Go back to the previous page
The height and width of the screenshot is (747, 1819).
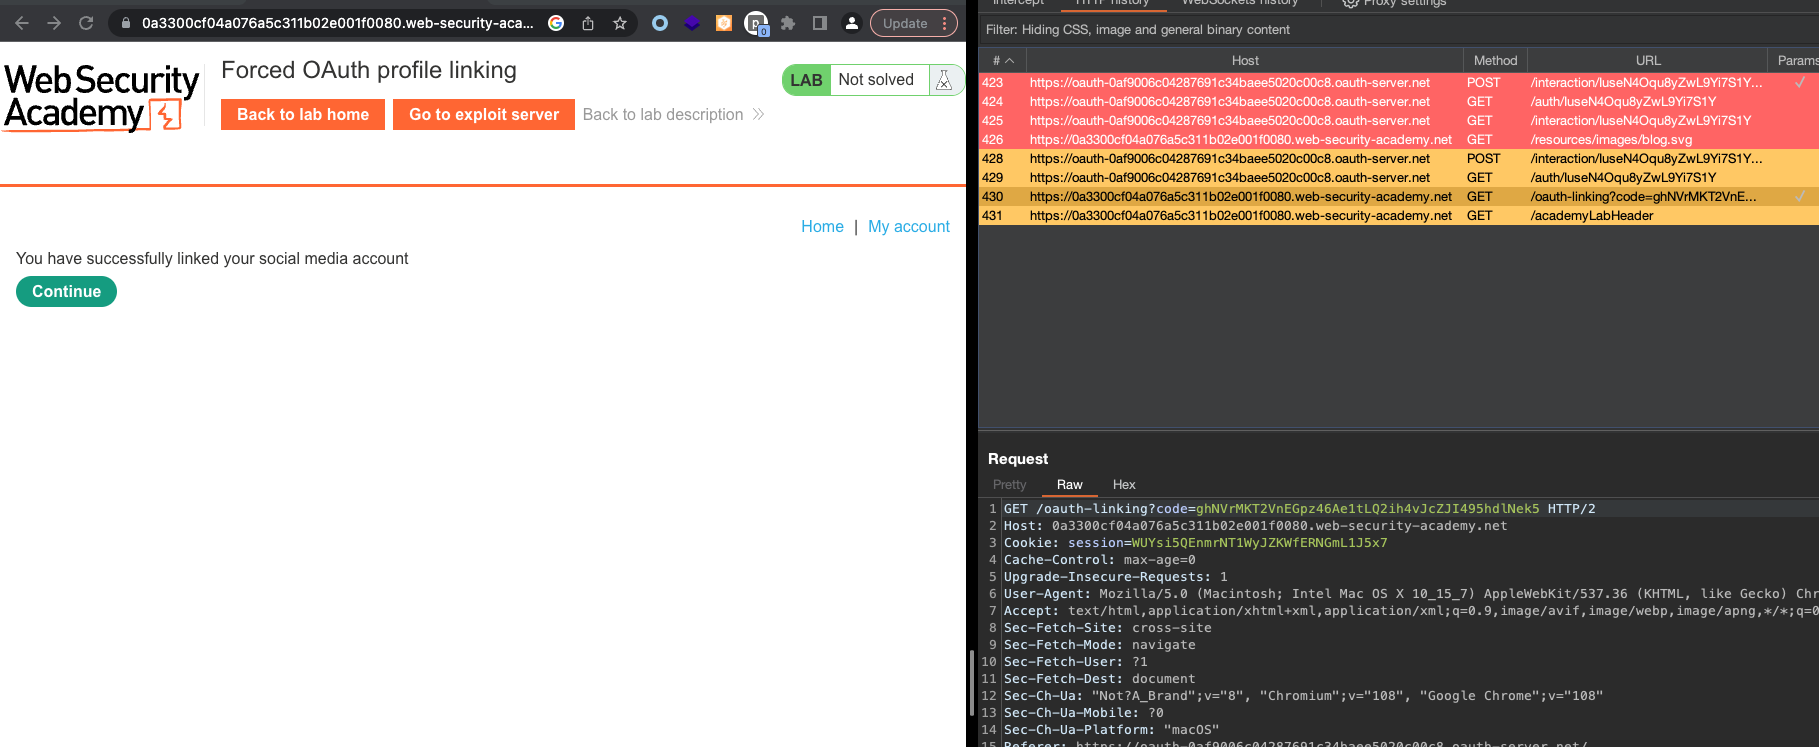(x=22, y=23)
